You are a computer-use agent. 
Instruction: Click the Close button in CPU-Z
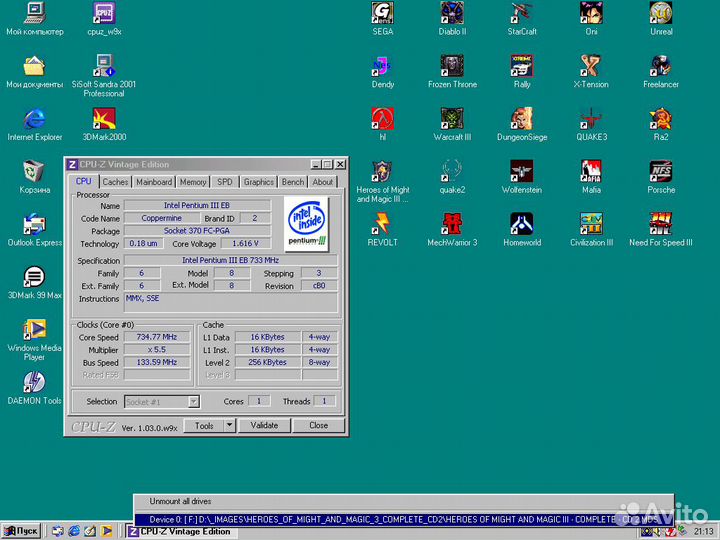tap(319, 426)
